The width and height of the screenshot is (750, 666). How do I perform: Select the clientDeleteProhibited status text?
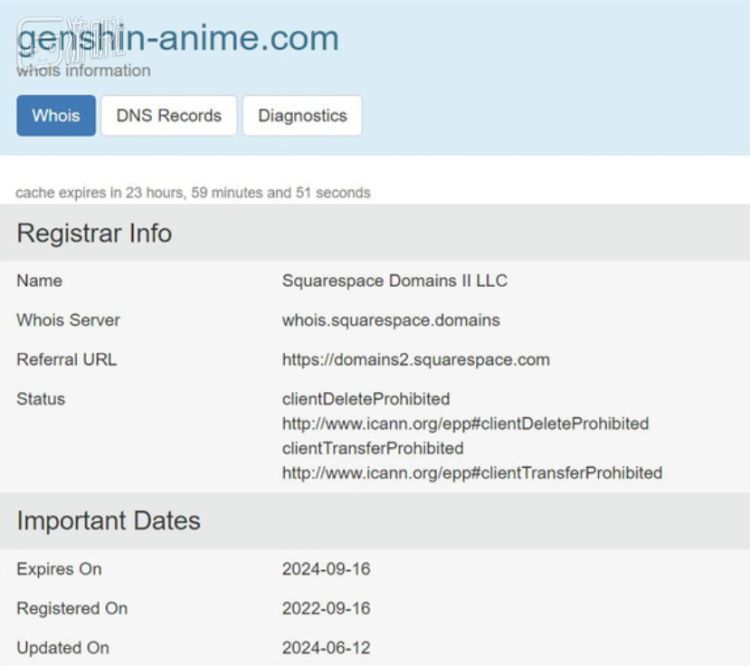tap(366, 399)
